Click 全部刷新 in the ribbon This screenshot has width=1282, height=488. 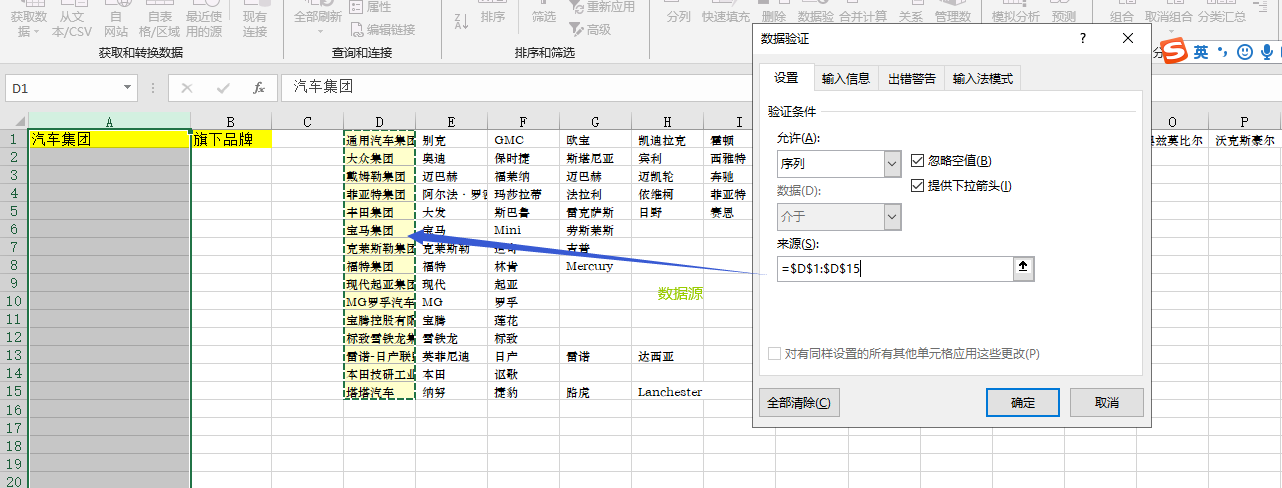[x=318, y=18]
